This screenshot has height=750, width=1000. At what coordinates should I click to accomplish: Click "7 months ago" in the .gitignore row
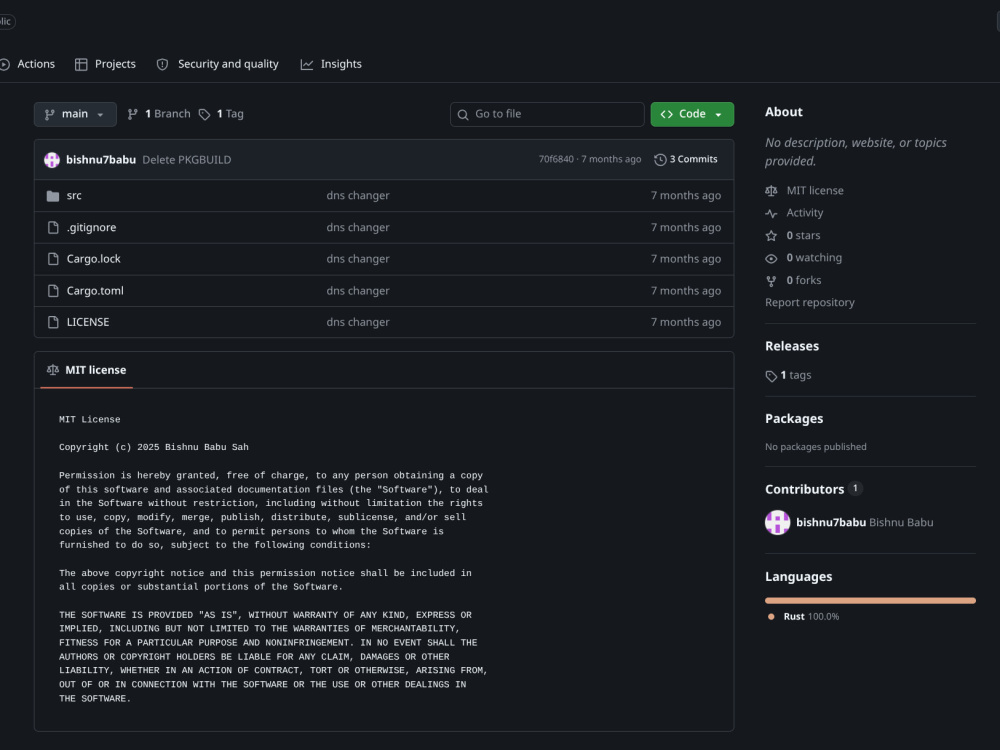click(686, 228)
